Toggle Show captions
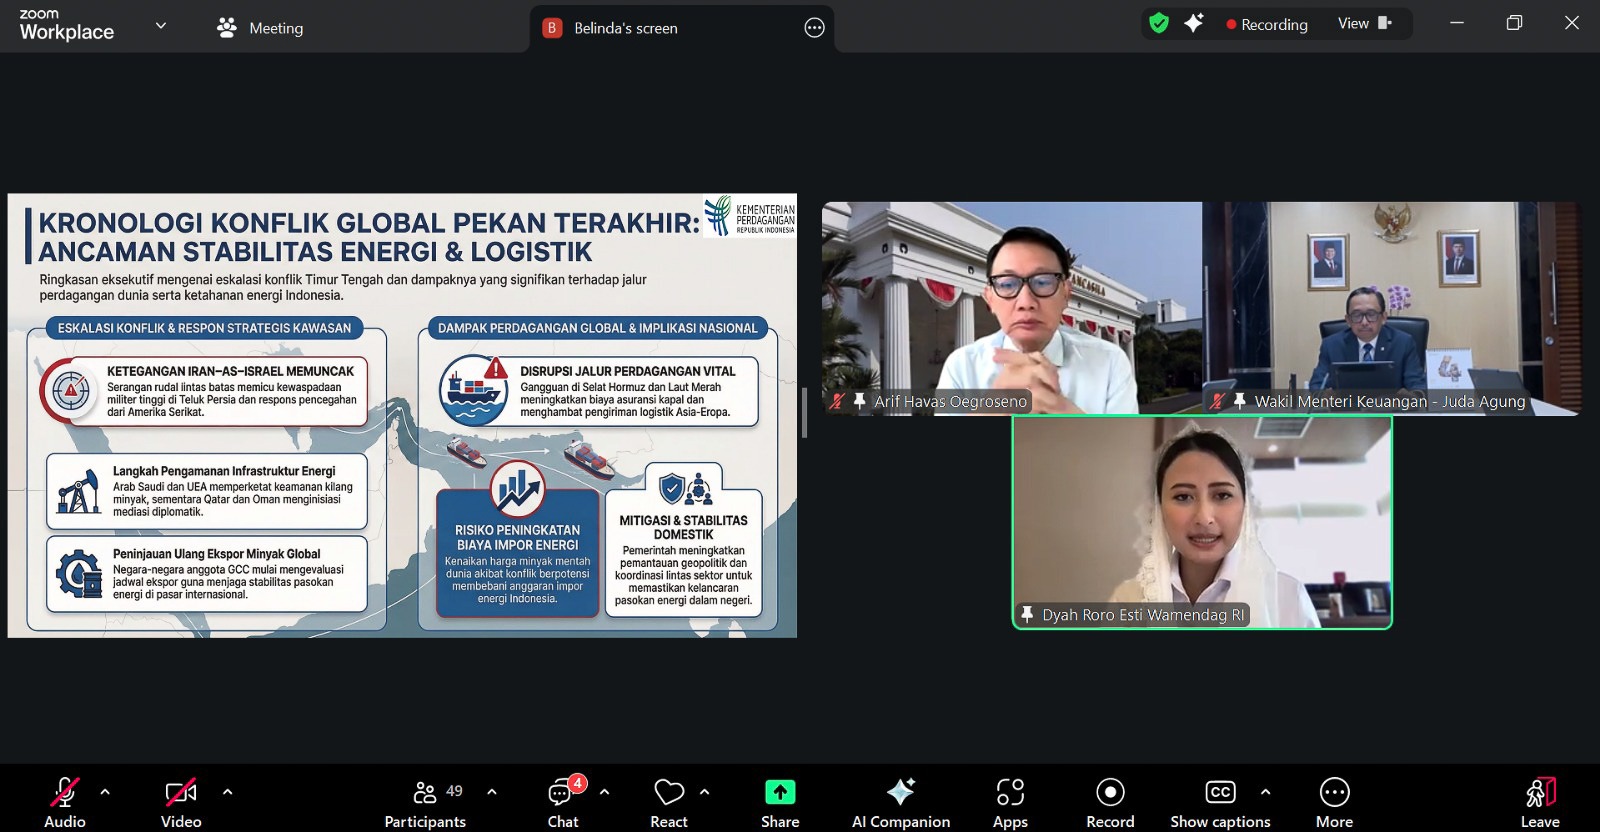The image size is (1600, 832). pos(1220,802)
